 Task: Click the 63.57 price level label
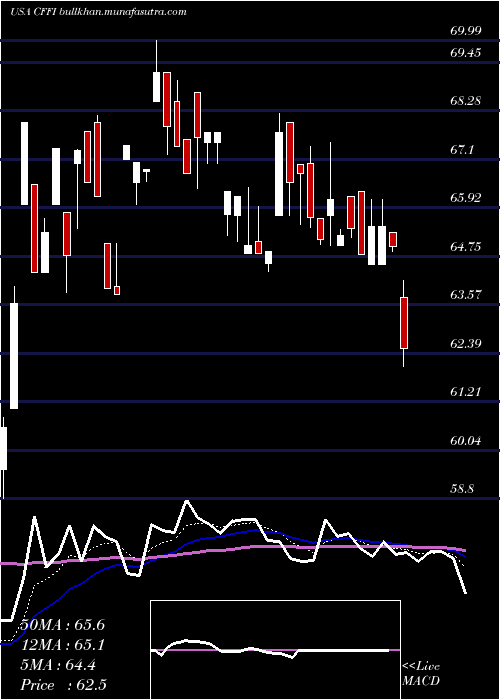[x=465, y=295]
